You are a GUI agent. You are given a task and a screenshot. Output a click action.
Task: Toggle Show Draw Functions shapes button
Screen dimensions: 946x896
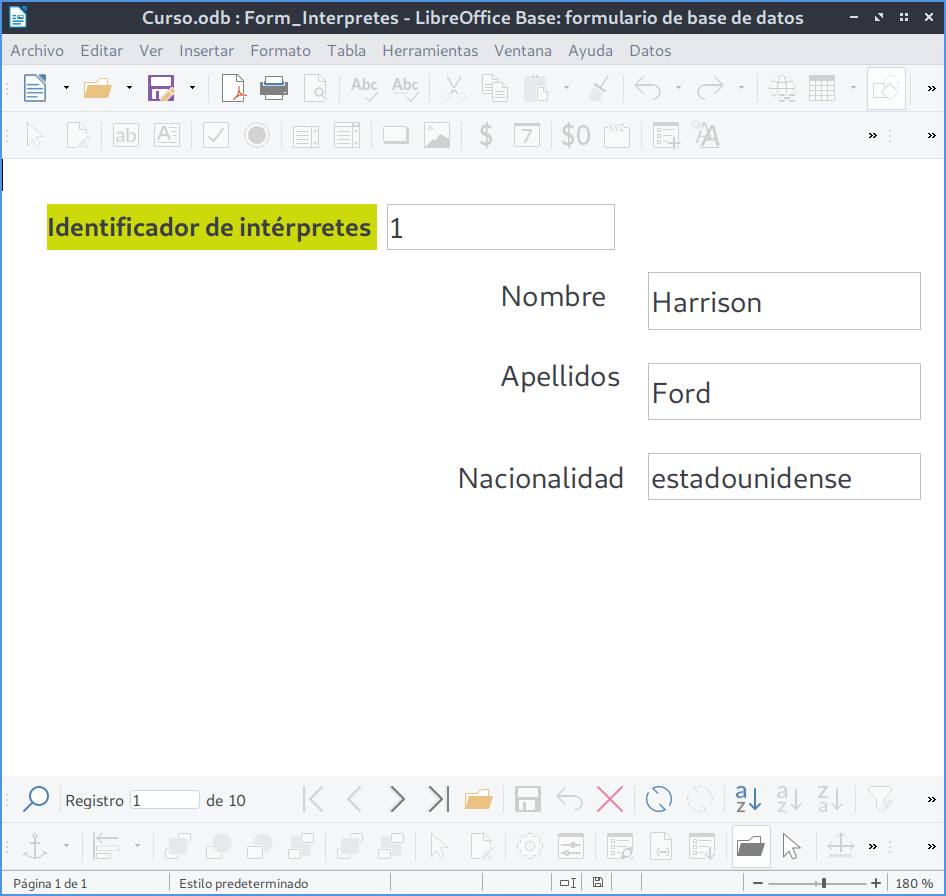[886, 89]
